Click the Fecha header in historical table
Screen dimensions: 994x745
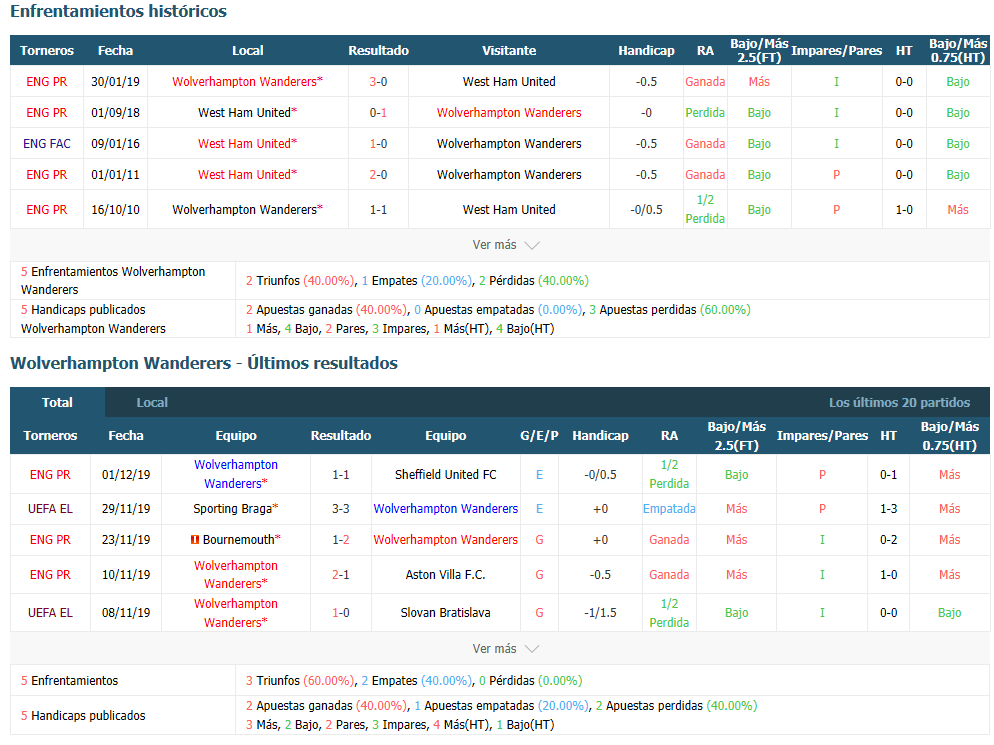coord(115,50)
